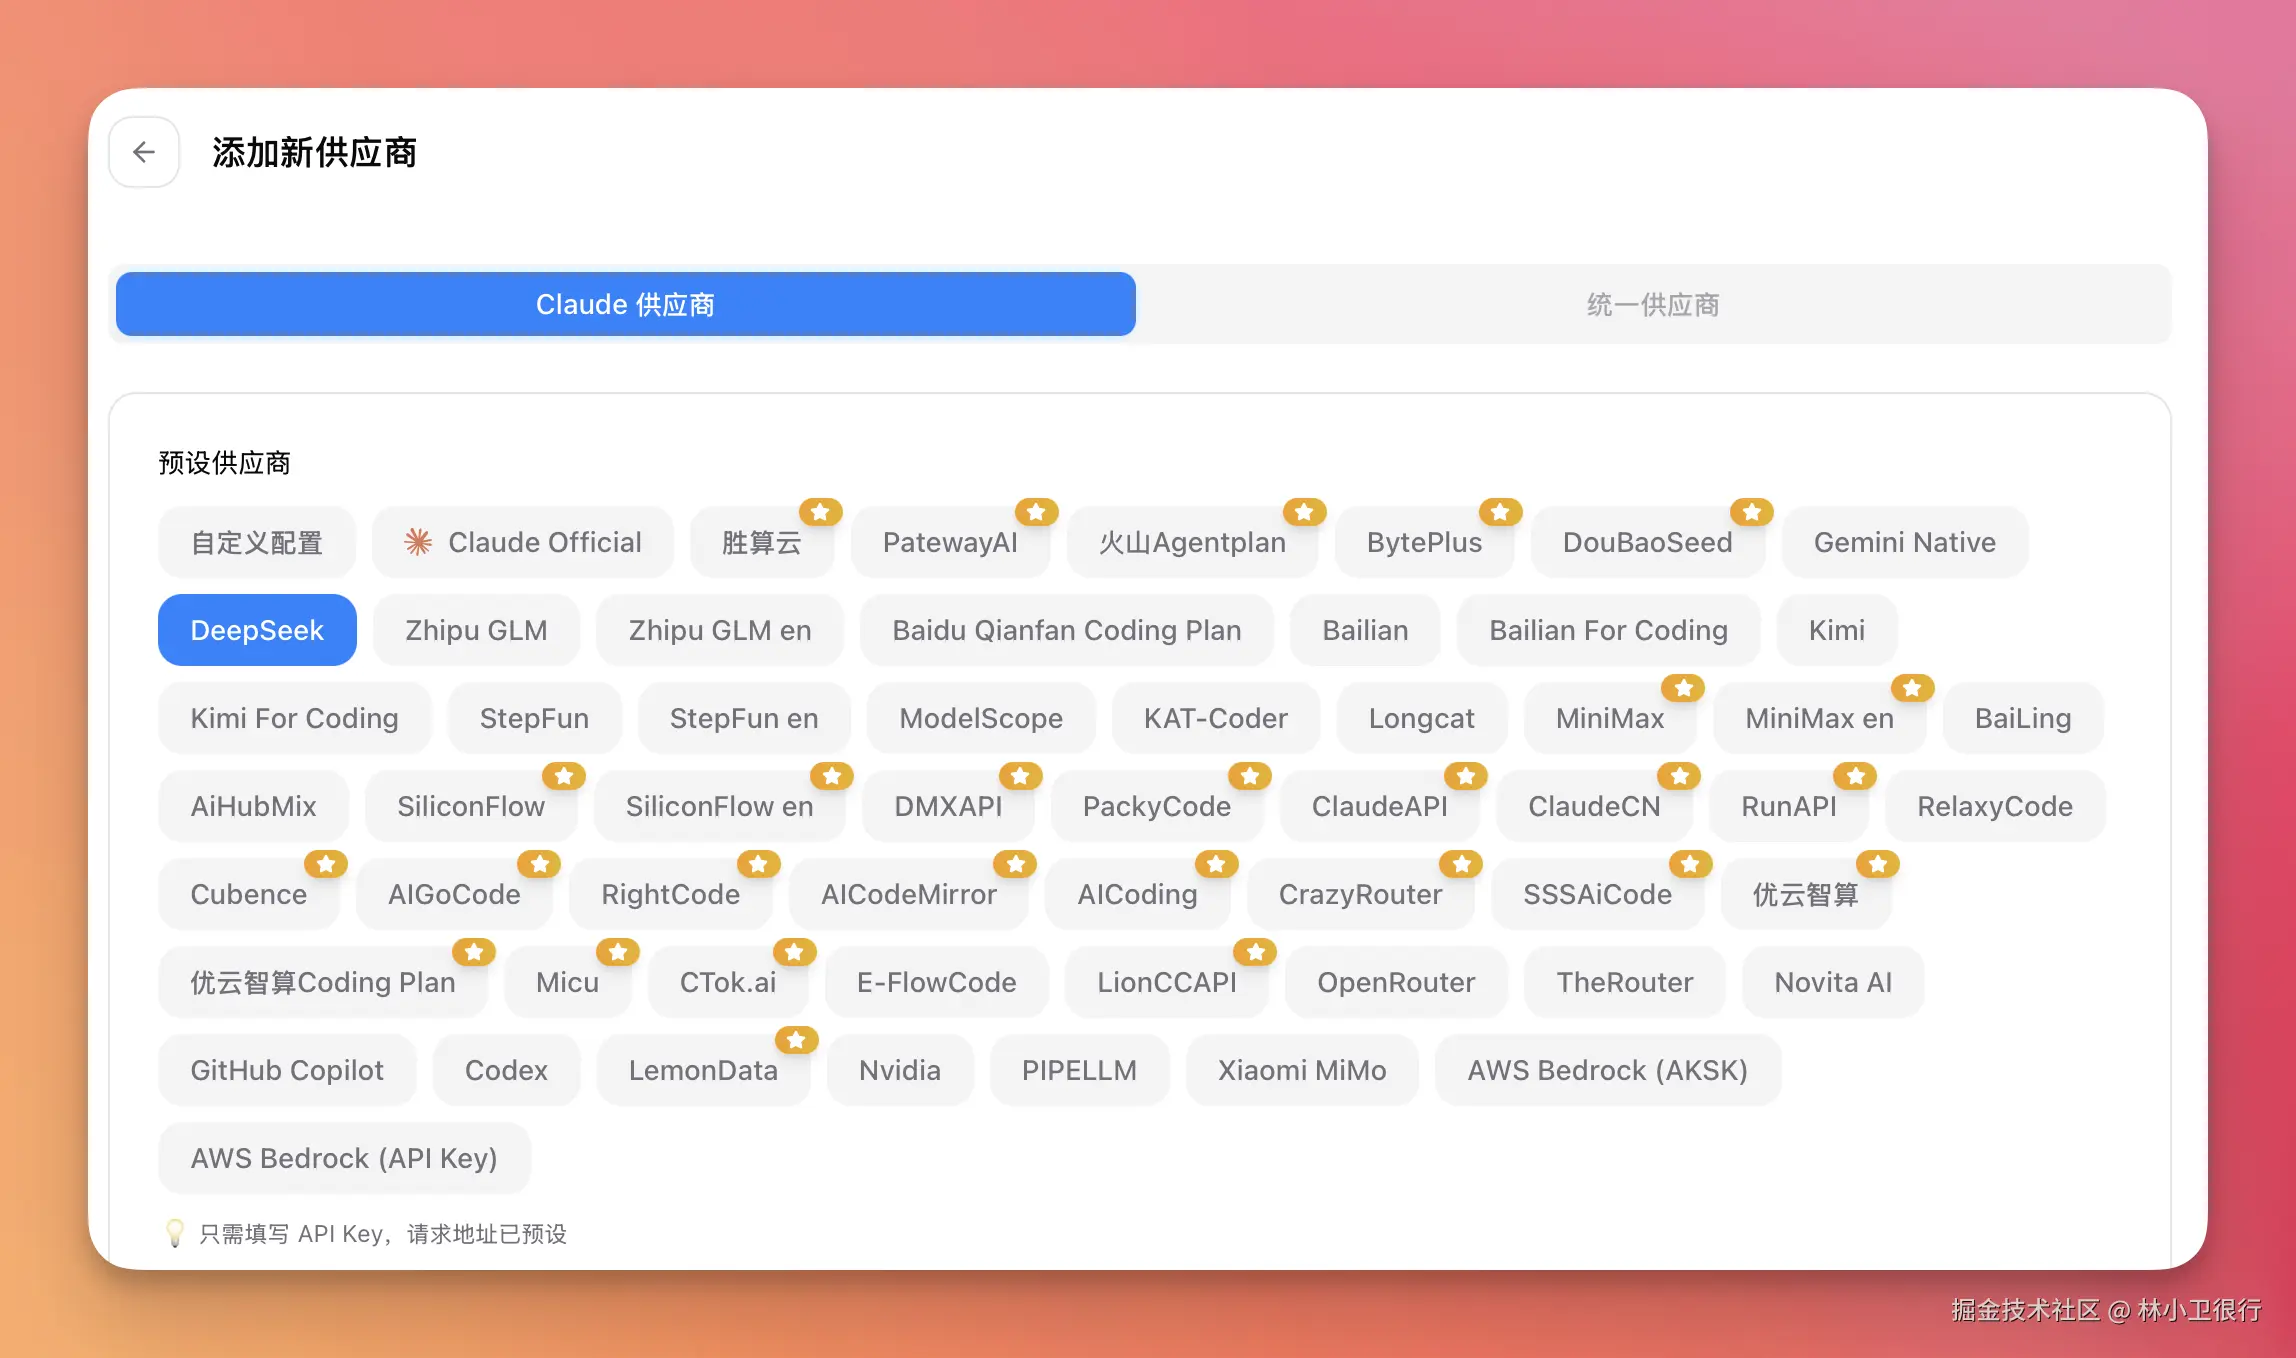The height and width of the screenshot is (1358, 2296).
Task: Choose Nvidia provider
Action: point(900,1070)
